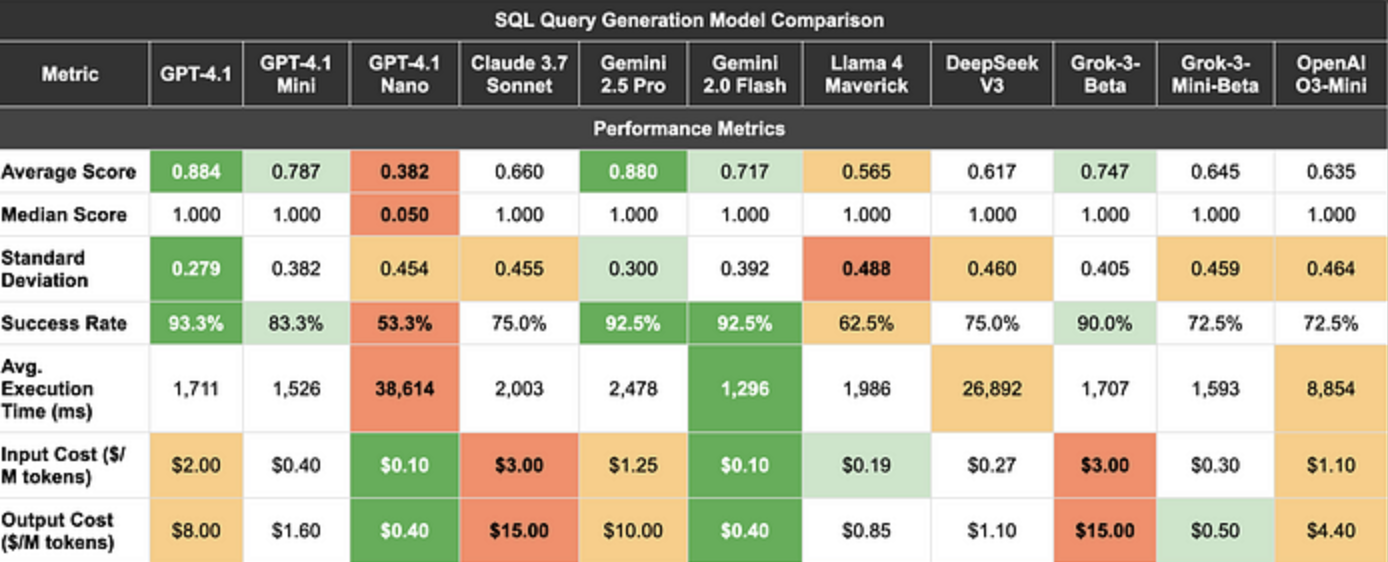Select the 0.455 standard deviation cell
This screenshot has width=1388, height=562.
click(519, 269)
